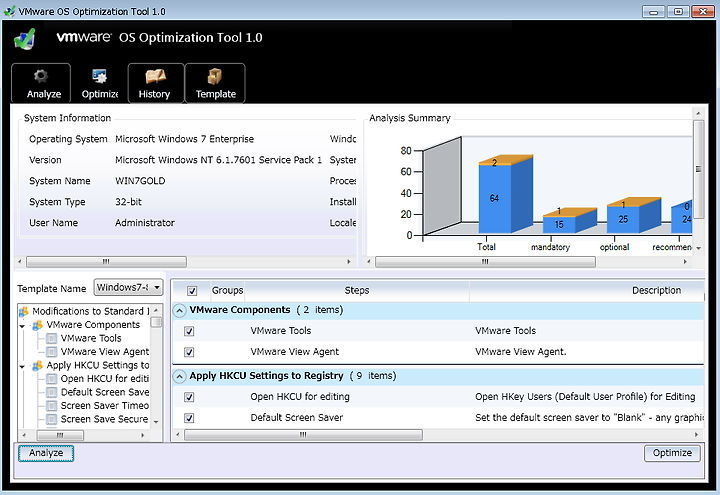
Task: Switch to the History tab
Action: click(x=156, y=83)
